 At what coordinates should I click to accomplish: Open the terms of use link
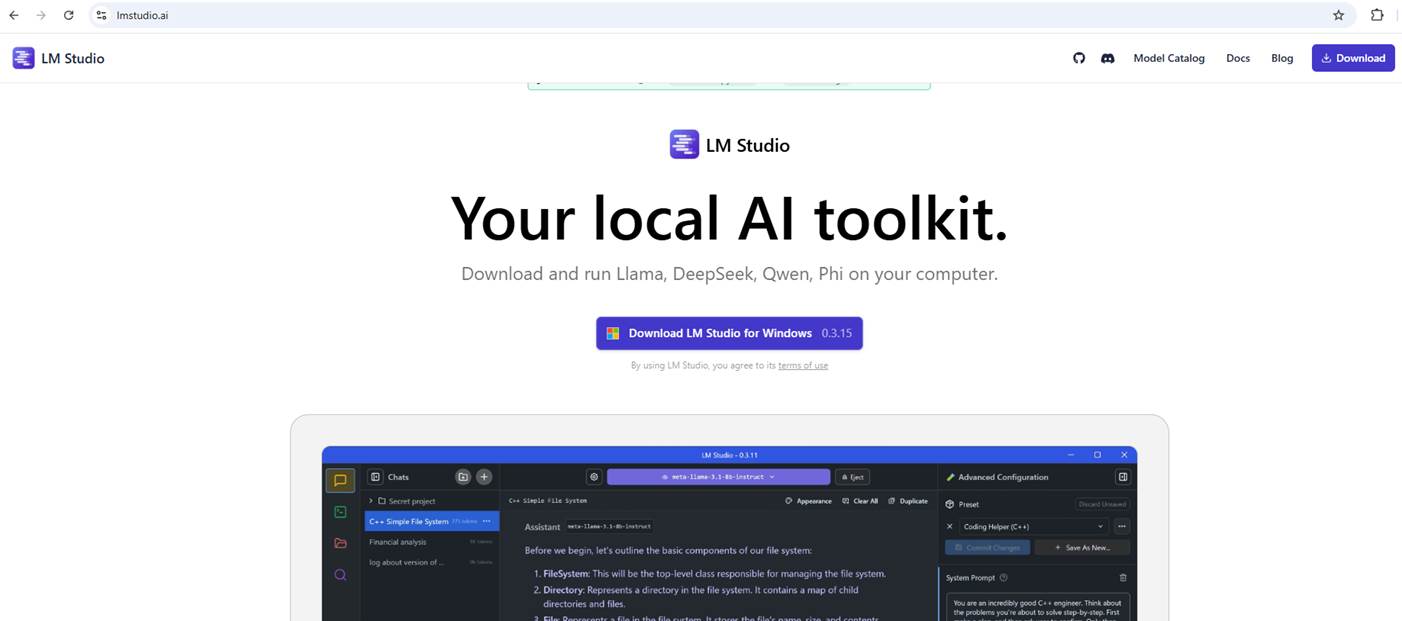[803, 366]
